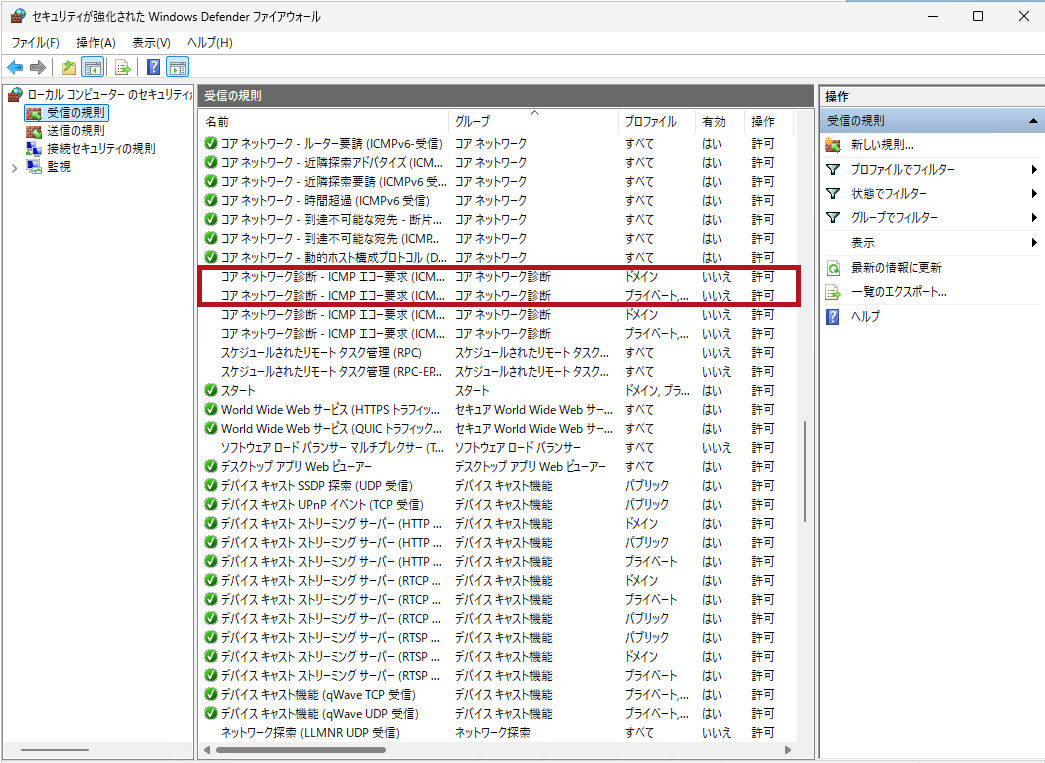1045x763 pixels.
Task: Click the funnel icon beside 状態でフィルター
Action: 833,193
